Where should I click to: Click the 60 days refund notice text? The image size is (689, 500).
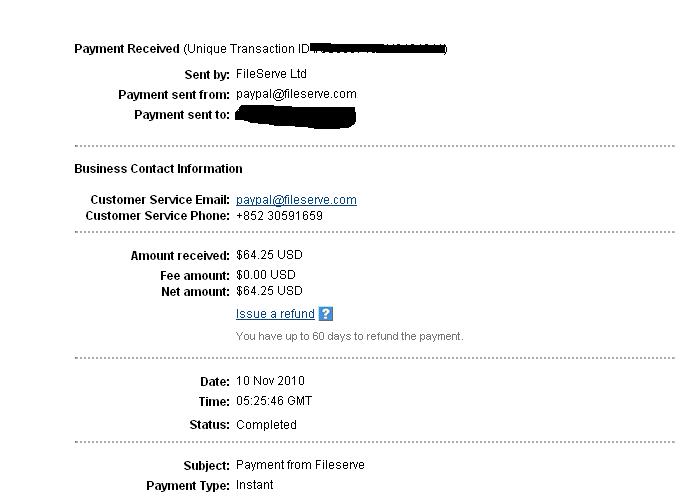coord(349,337)
